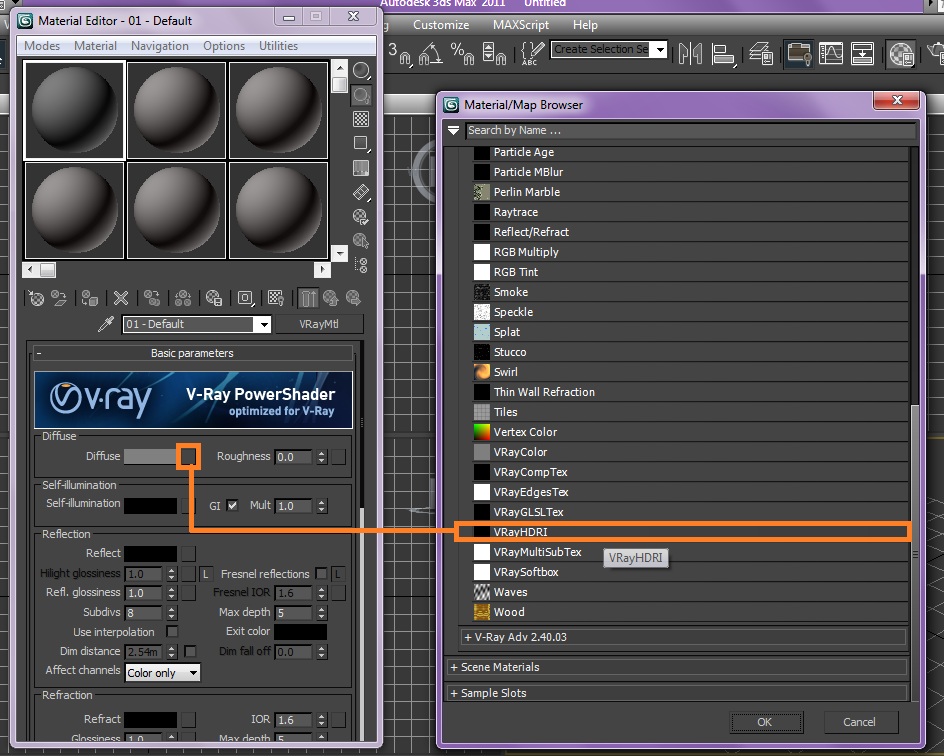944x756 pixels.
Task: Click the Exit color swatch
Action: click(300, 631)
